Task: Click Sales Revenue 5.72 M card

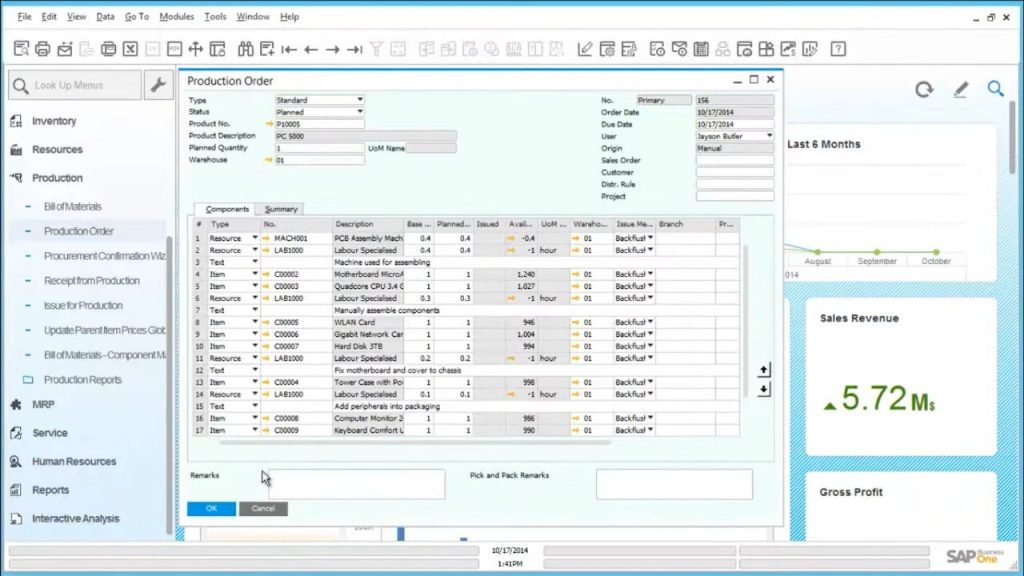Action: [901, 377]
